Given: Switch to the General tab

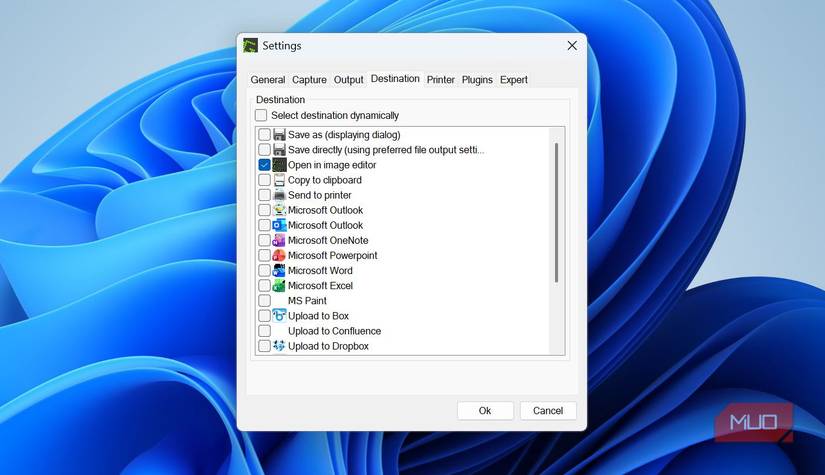Looking at the screenshot, I should pos(267,79).
